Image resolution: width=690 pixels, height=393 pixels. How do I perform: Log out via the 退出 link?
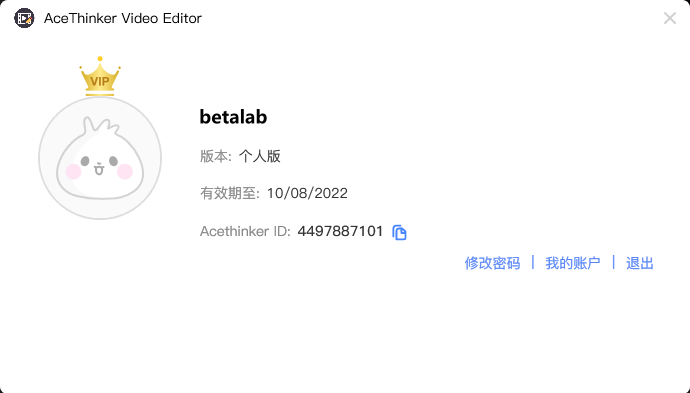click(x=639, y=263)
